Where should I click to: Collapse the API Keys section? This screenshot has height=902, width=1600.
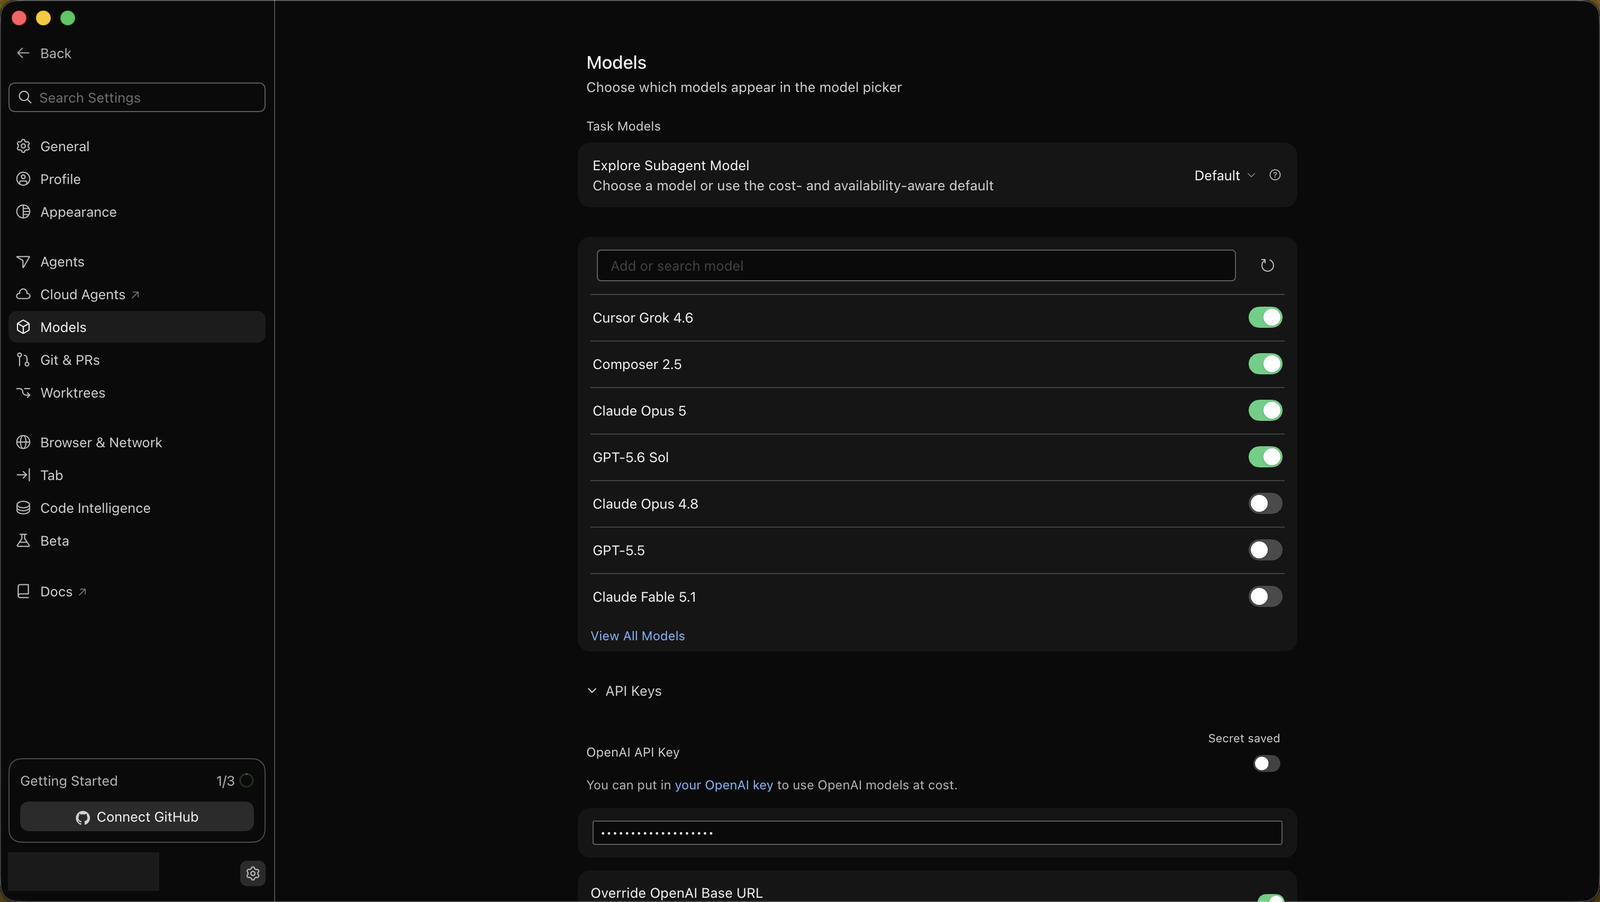(x=624, y=691)
